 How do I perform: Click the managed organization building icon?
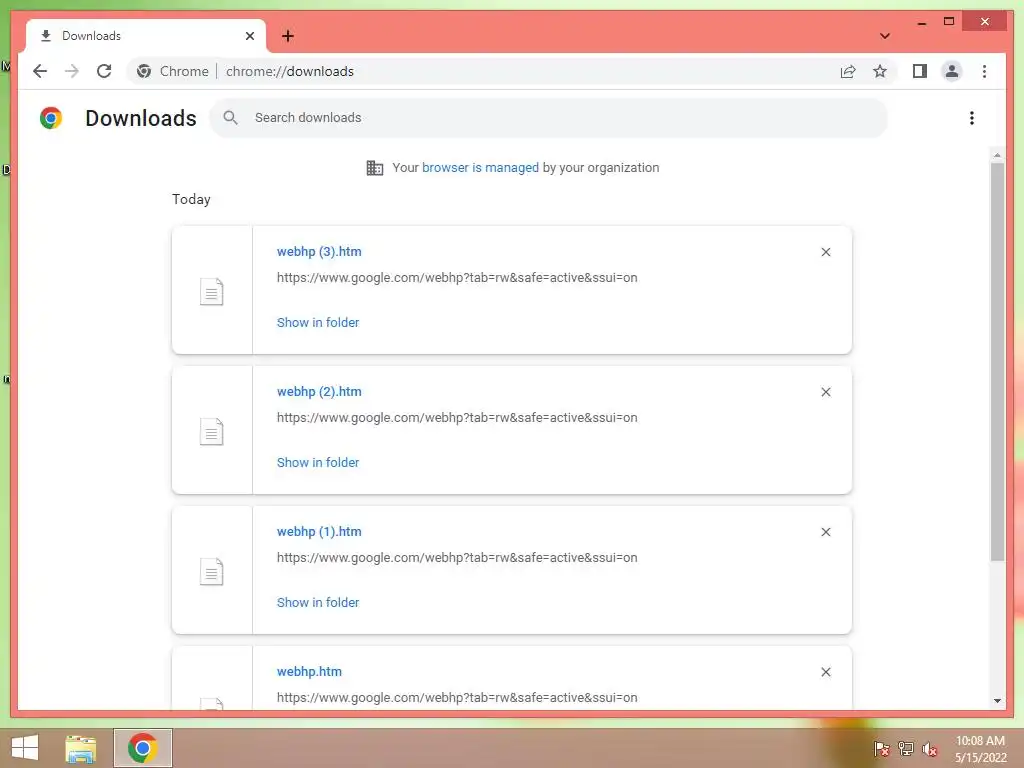375,168
